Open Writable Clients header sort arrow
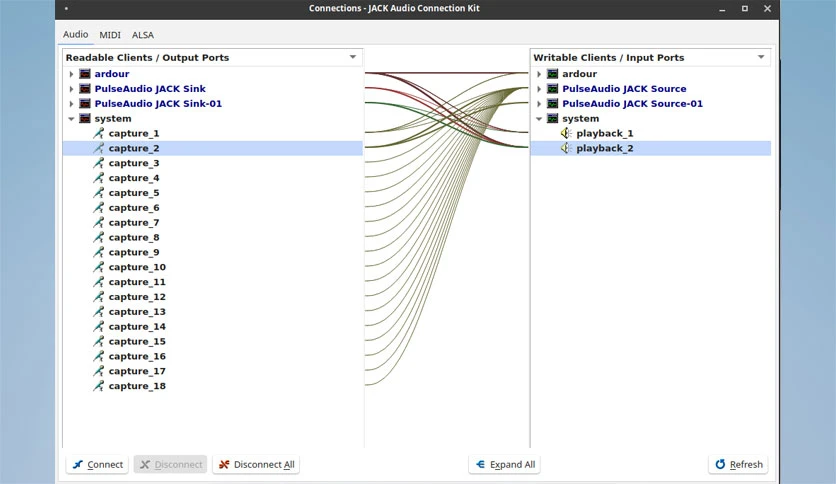The image size is (836, 484). (x=761, y=57)
